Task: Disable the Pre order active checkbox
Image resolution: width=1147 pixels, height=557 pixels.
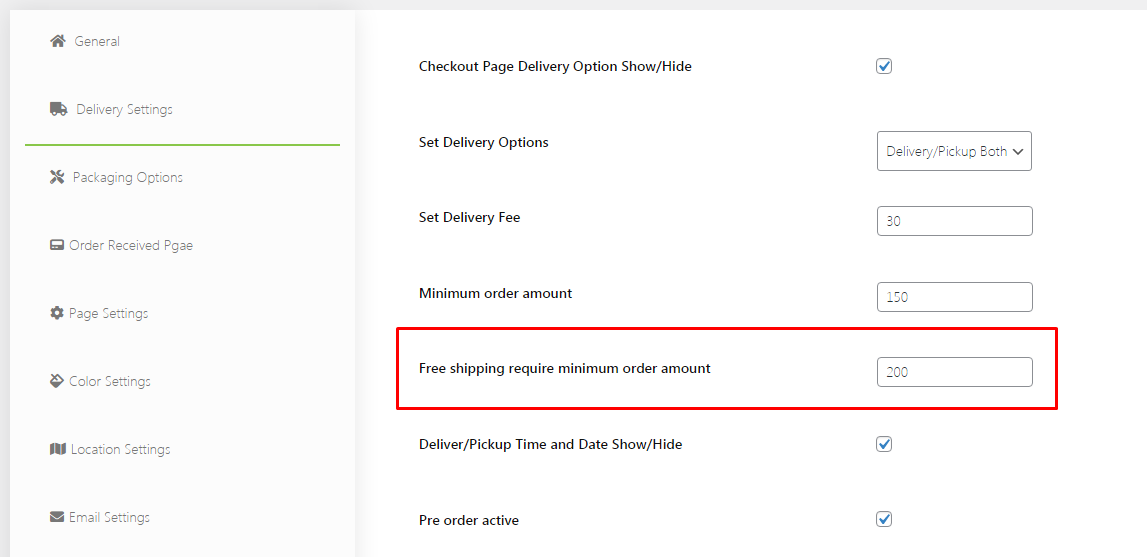Action: [x=884, y=519]
